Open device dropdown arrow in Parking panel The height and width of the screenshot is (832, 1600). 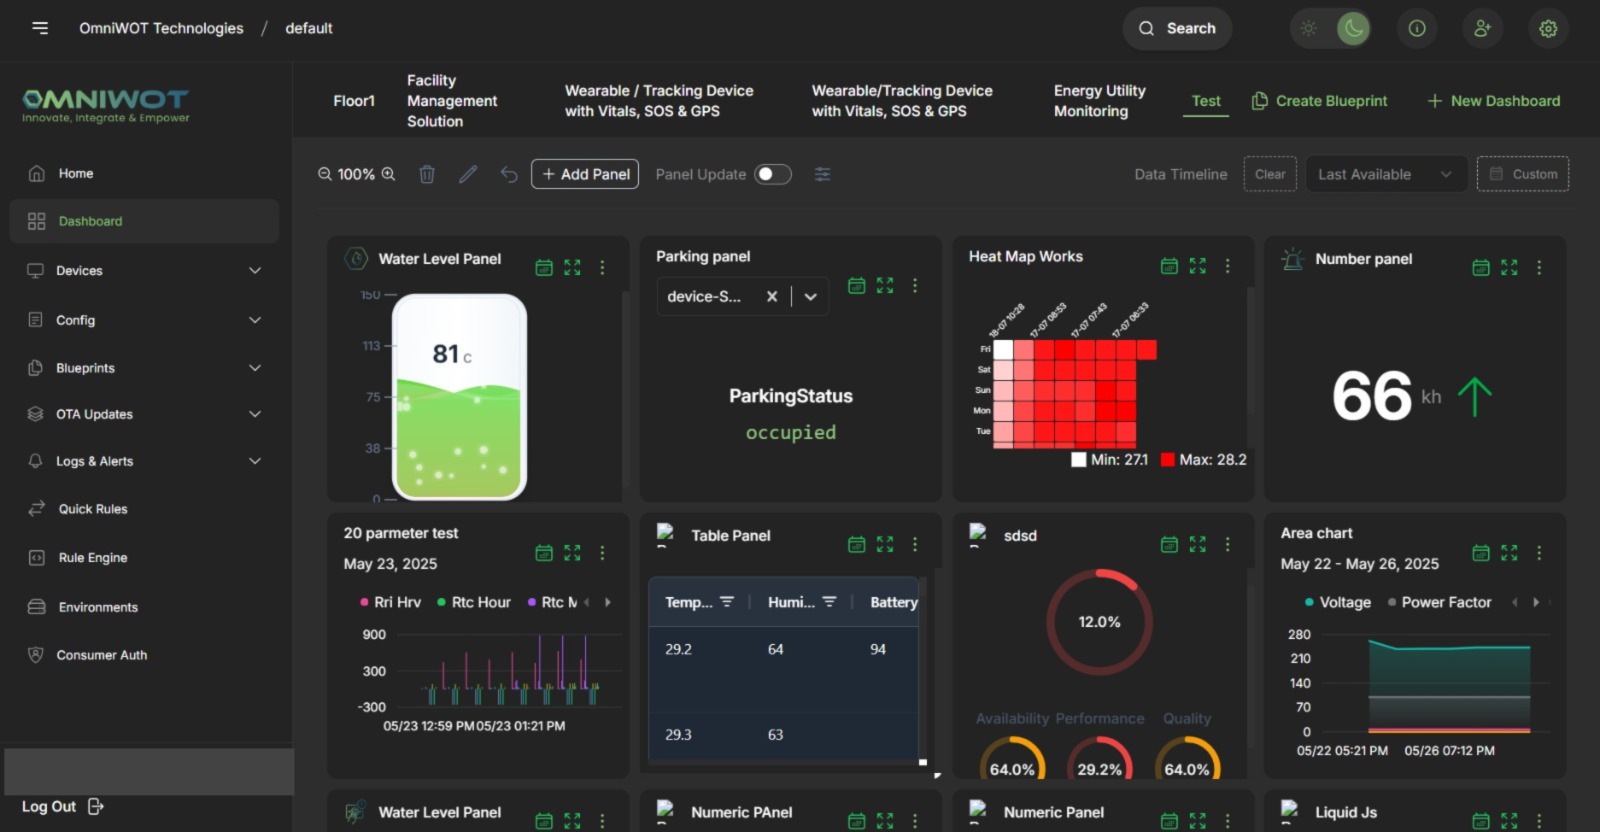coord(811,296)
